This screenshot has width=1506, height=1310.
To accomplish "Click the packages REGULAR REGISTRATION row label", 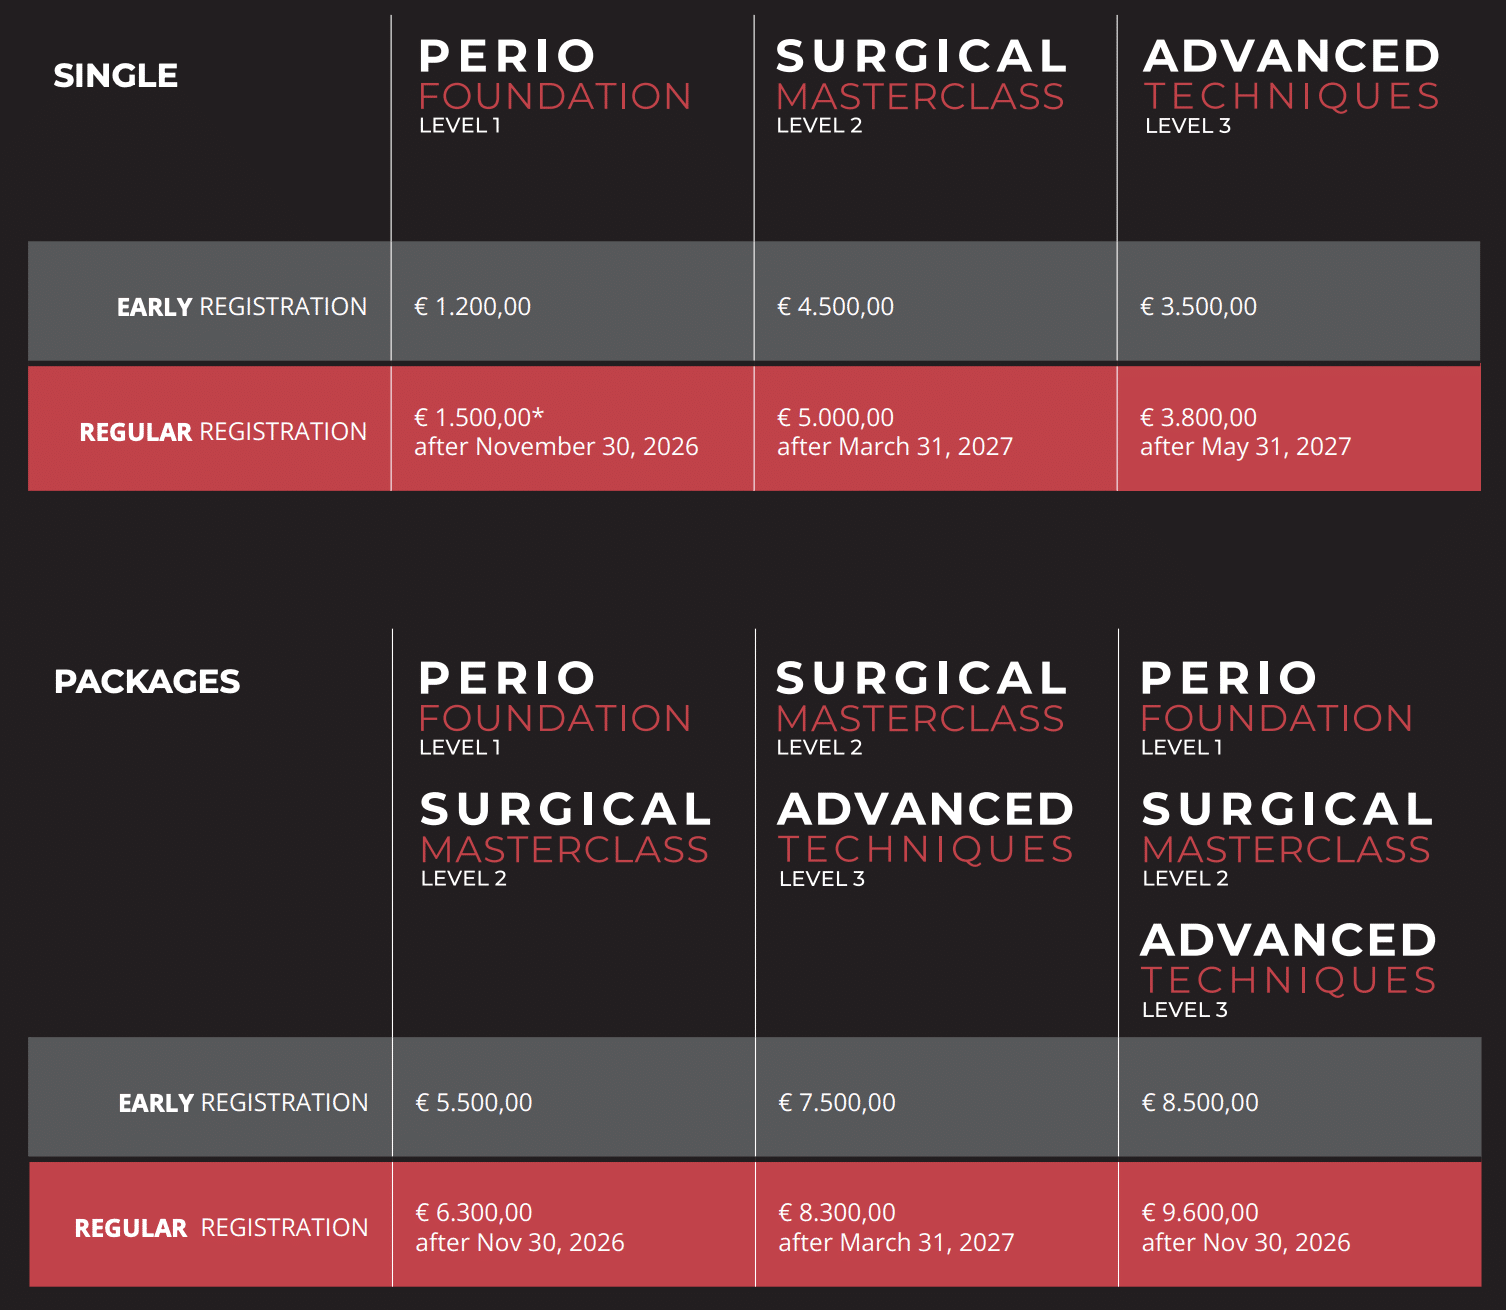I will click(x=221, y=1228).
